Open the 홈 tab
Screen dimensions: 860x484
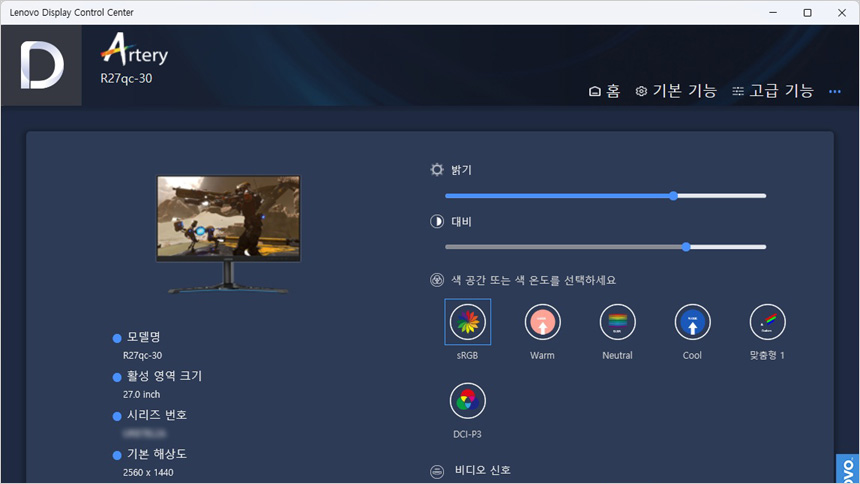(604, 91)
